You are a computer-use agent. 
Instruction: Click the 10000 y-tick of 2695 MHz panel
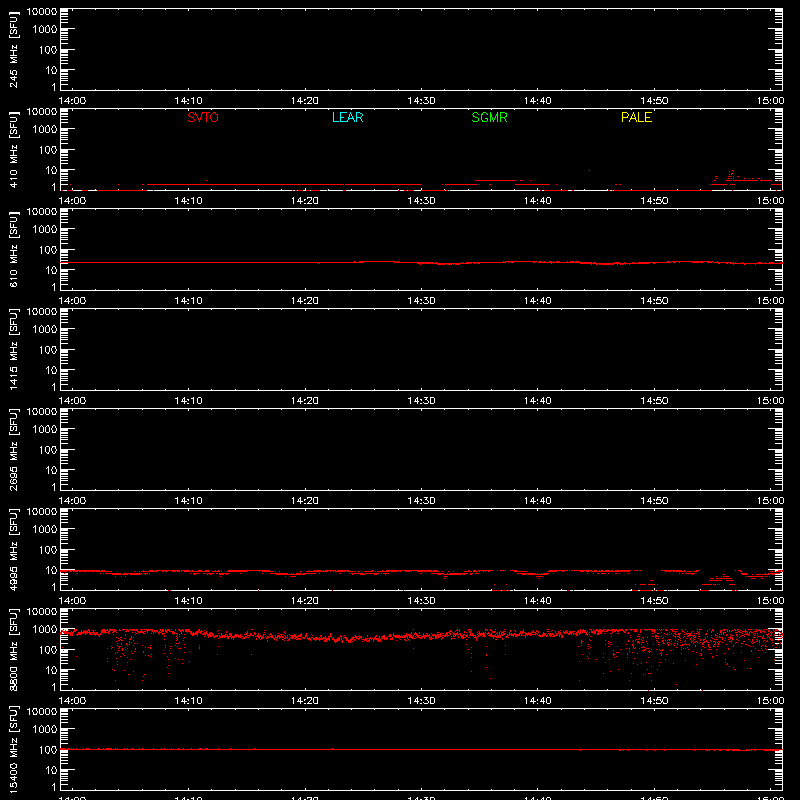(x=42, y=412)
